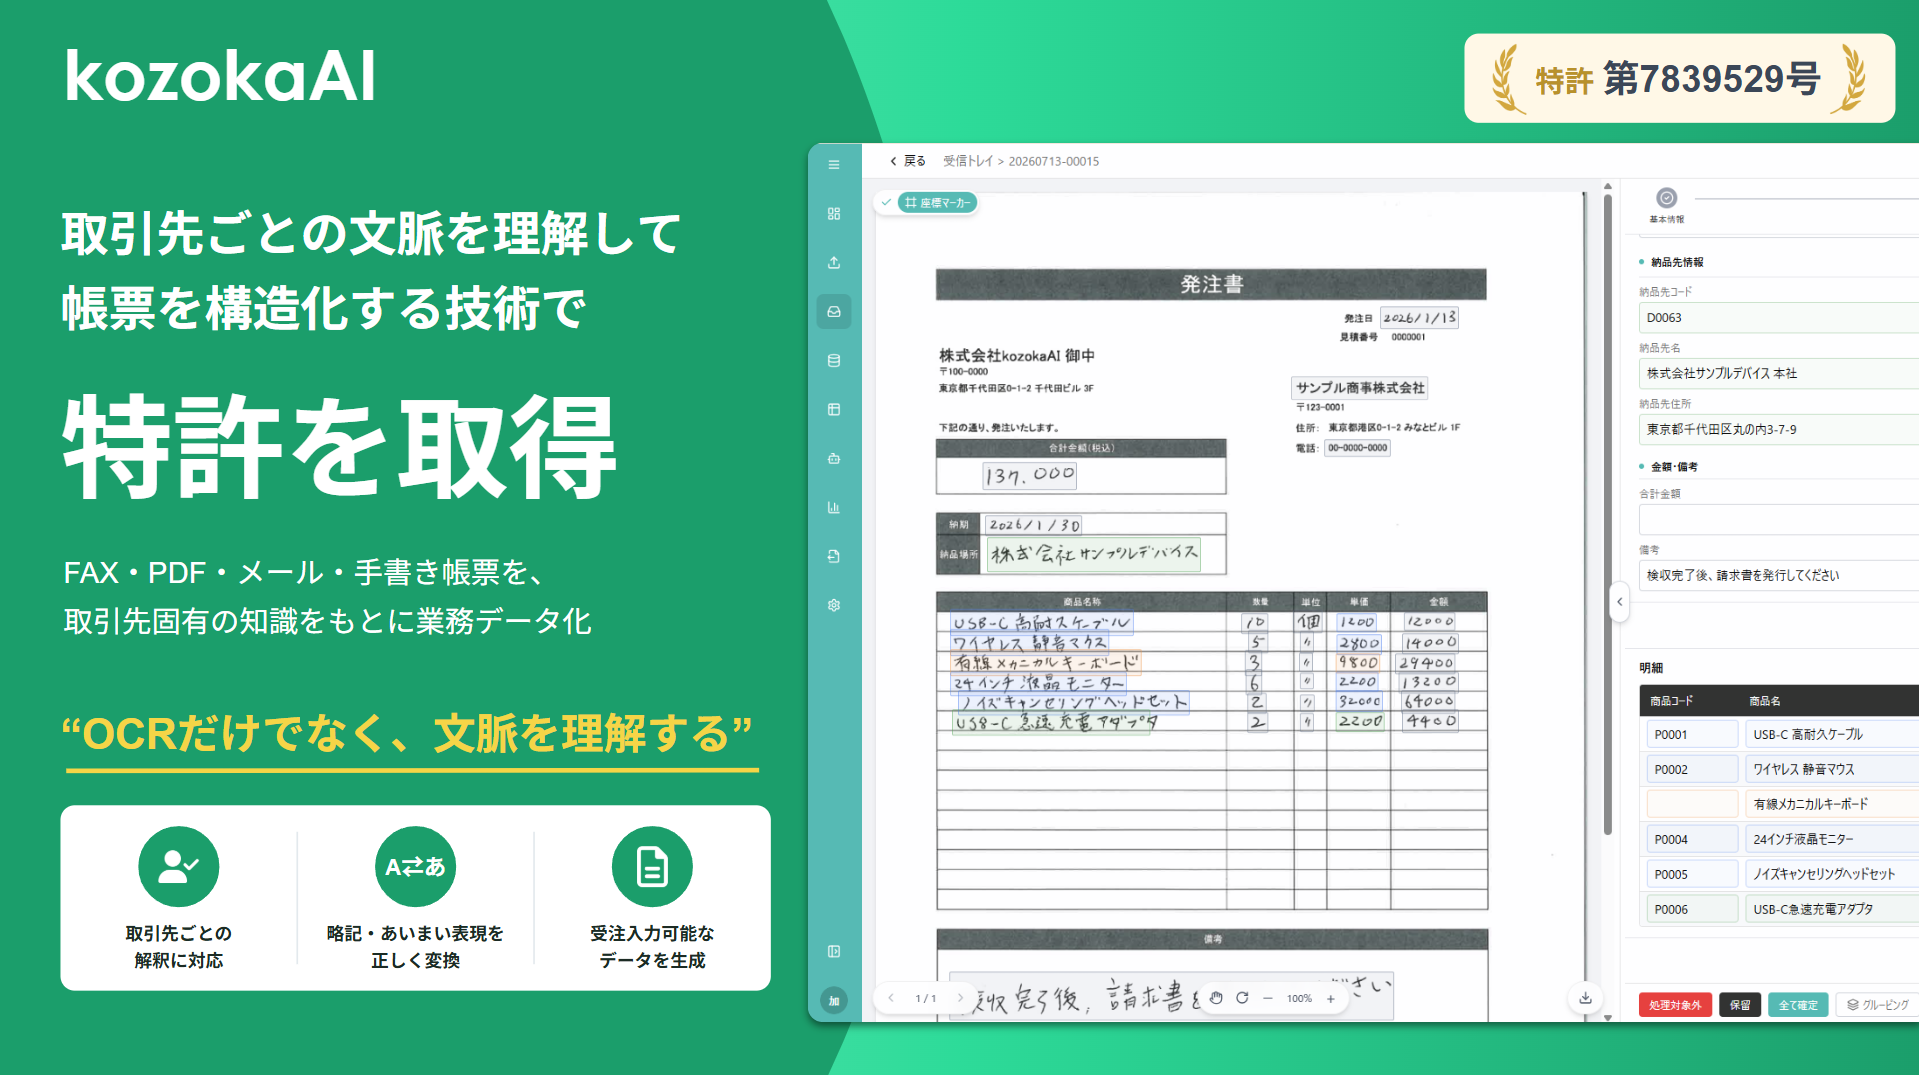Click the upload icon in sidebar

pyautogui.click(x=834, y=263)
